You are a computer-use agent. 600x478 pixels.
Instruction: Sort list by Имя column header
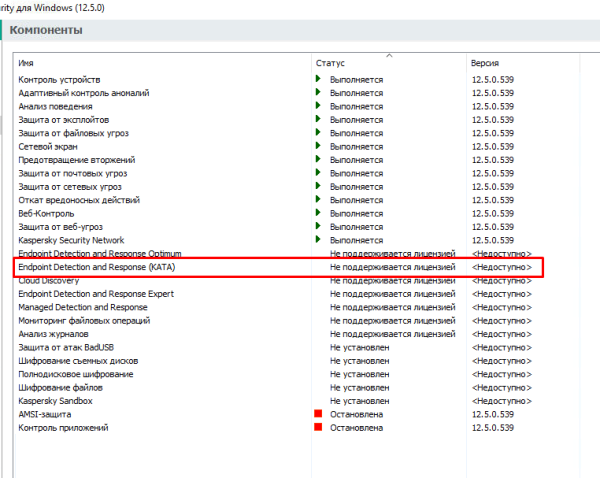(26, 63)
